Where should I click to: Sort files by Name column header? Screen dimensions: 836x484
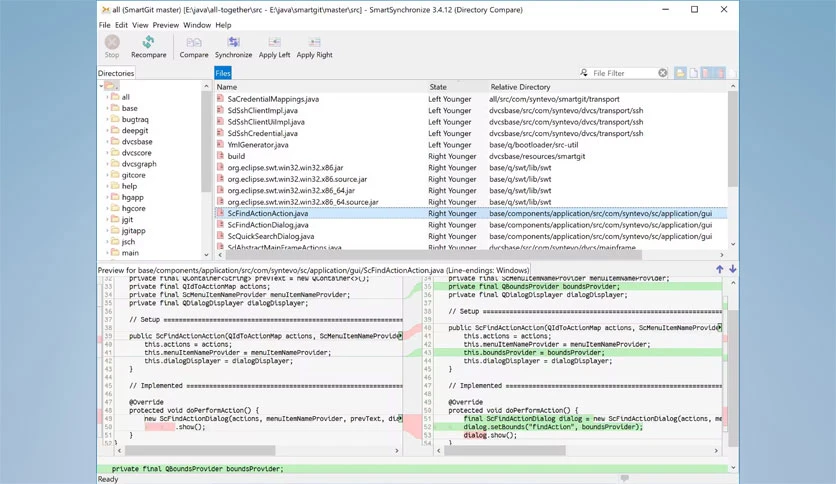click(x=320, y=87)
